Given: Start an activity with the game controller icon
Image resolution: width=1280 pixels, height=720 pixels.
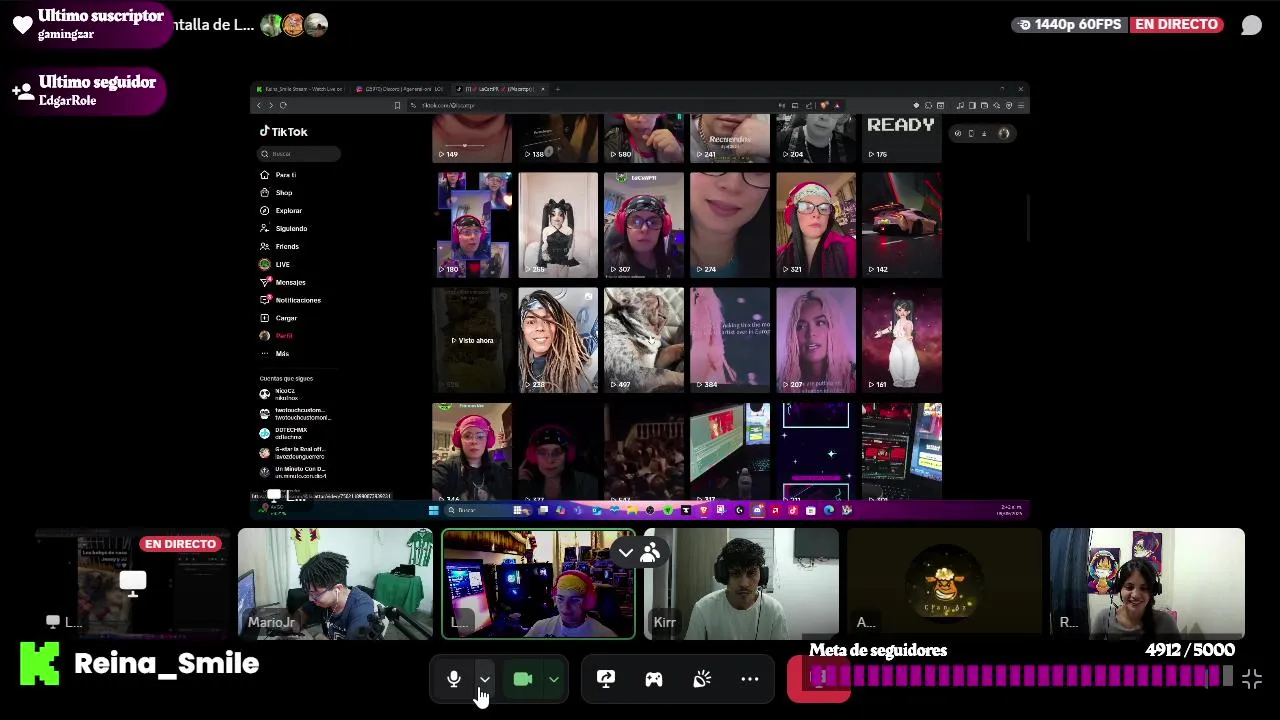Looking at the screenshot, I should (654, 680).
